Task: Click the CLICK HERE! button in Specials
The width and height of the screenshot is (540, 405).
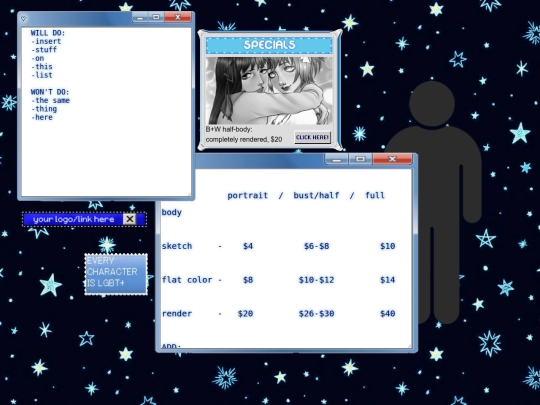Action: 312,137
